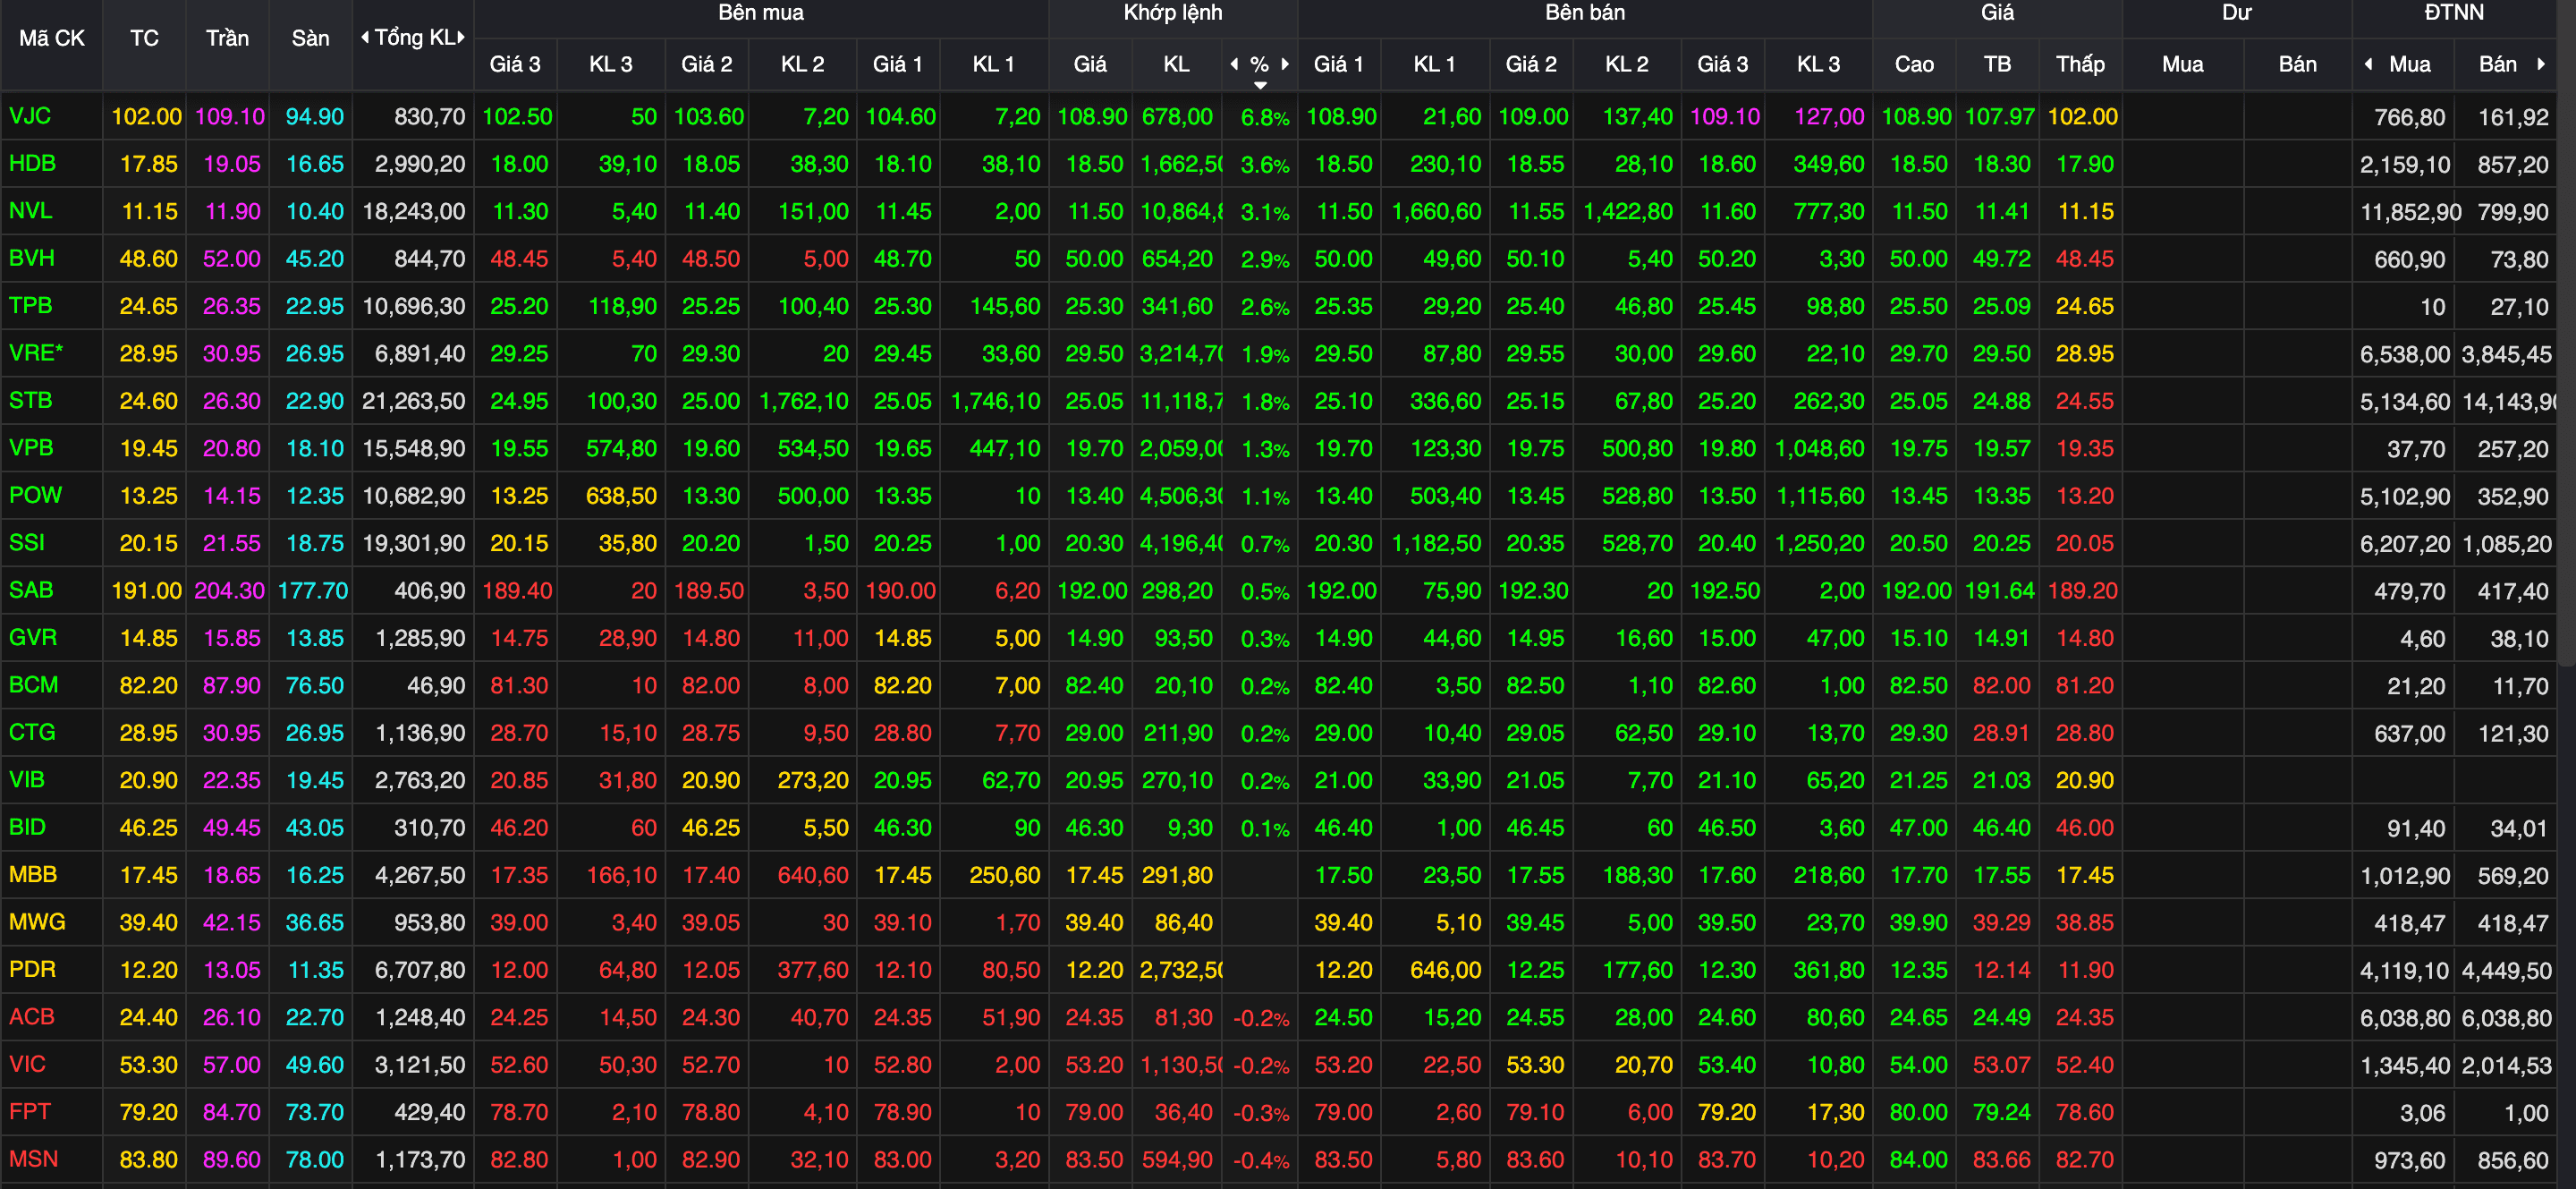
Task: Sort by Mã CK column header
Action: [52, 38]
